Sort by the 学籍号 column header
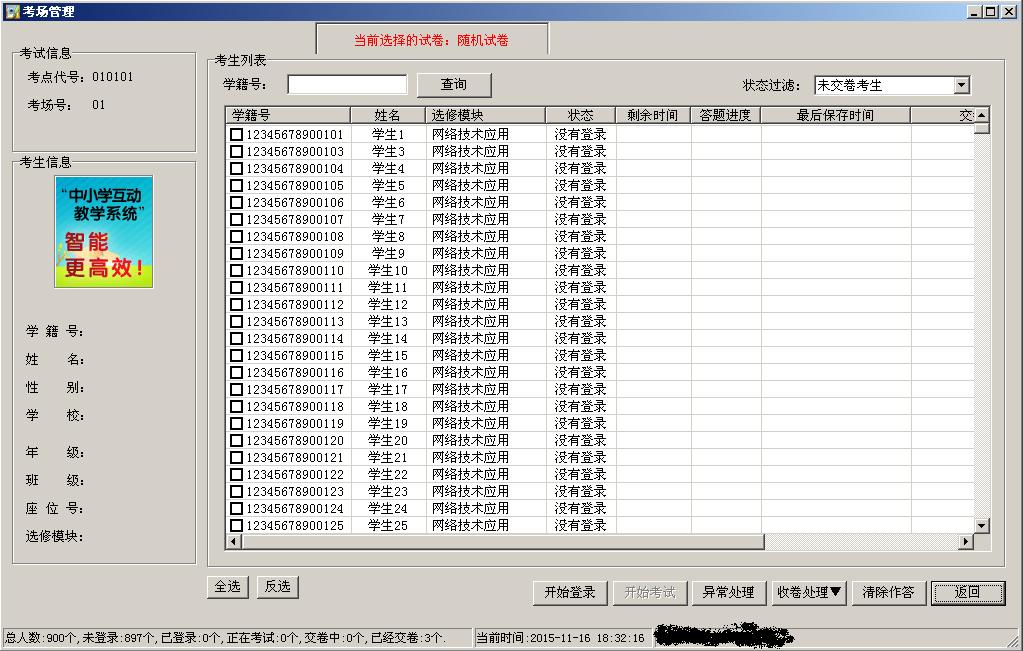This screenshot has height=651, width=1023. 289,115
